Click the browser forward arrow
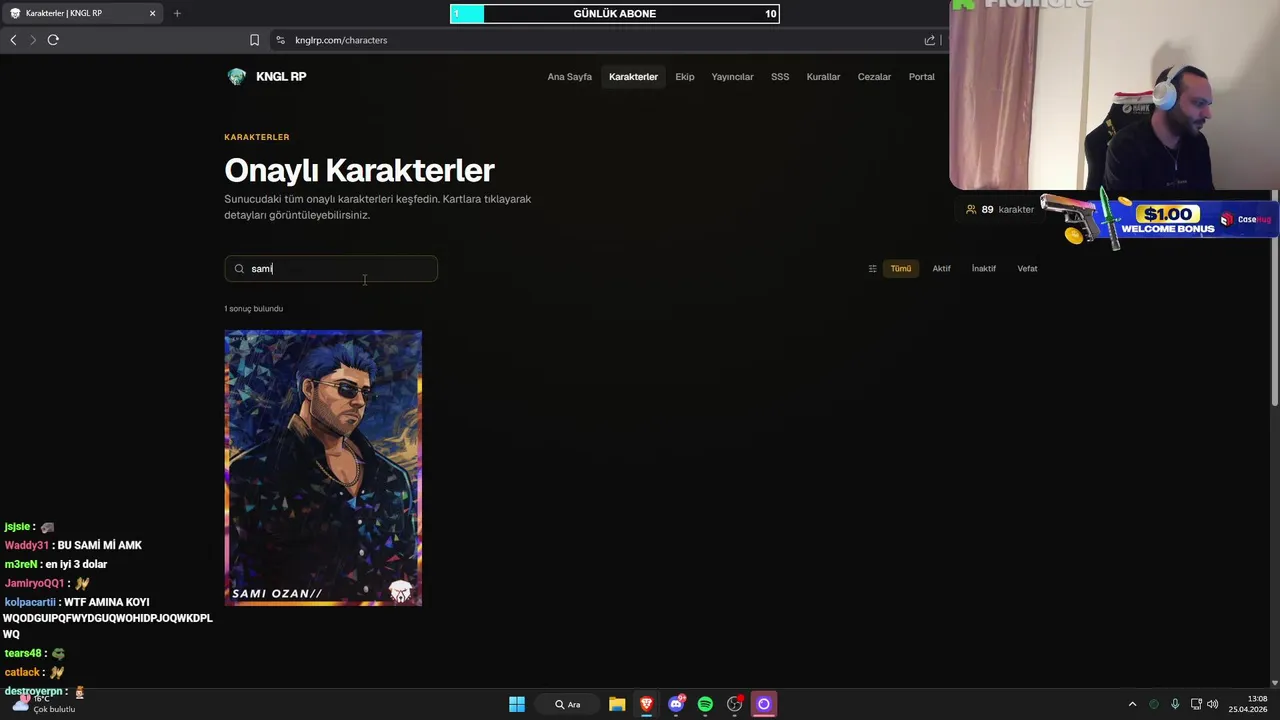 tap(33, 40)
